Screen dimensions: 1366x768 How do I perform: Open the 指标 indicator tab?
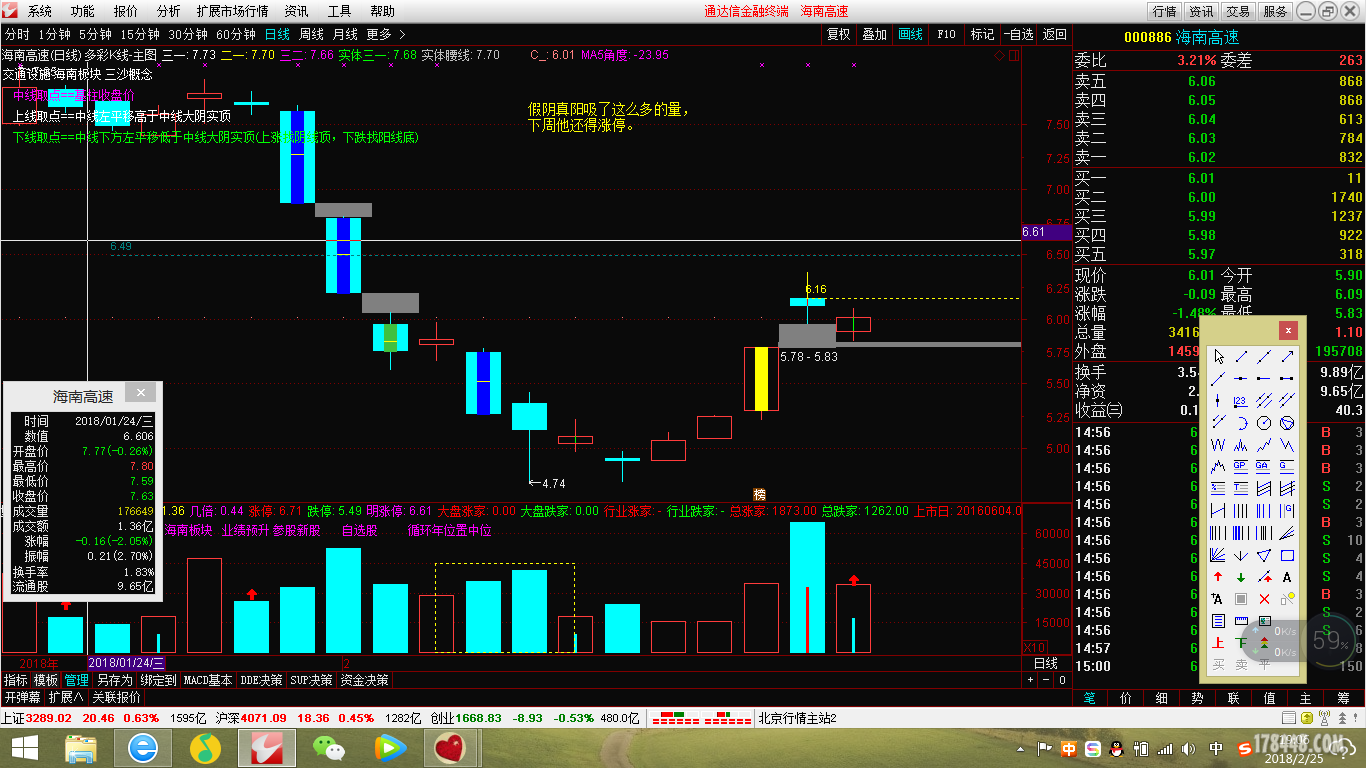click(16, 680)
